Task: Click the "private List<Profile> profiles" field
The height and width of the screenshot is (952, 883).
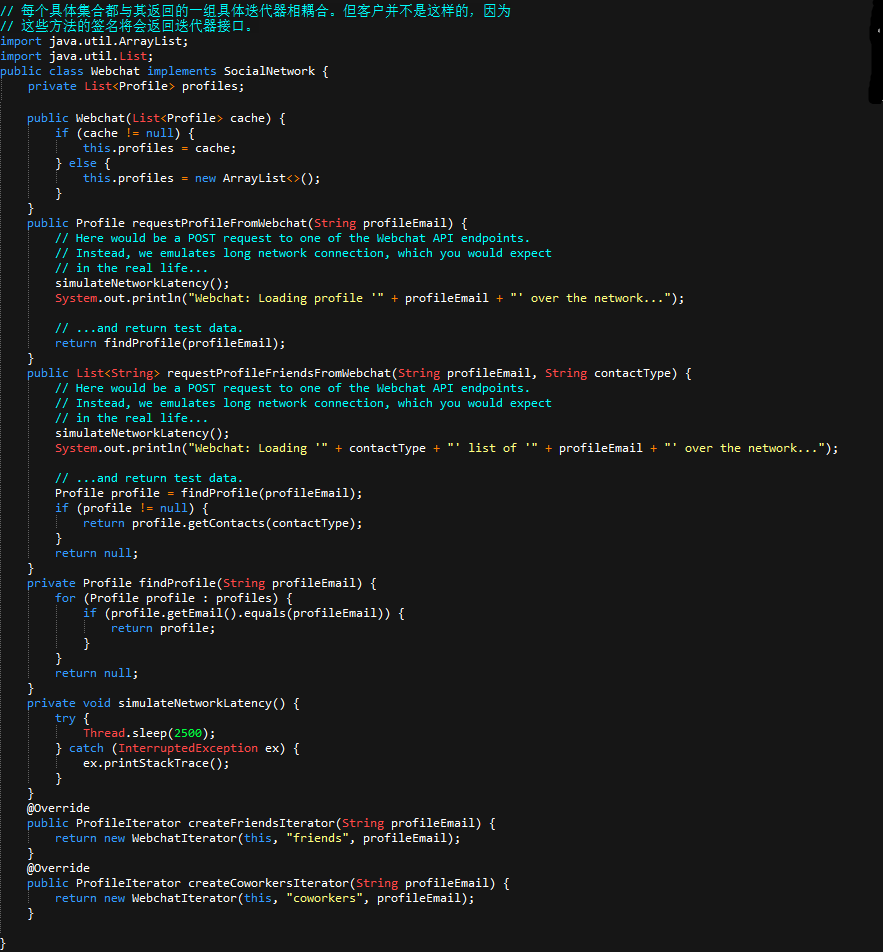Action: (x=136, y=86)
